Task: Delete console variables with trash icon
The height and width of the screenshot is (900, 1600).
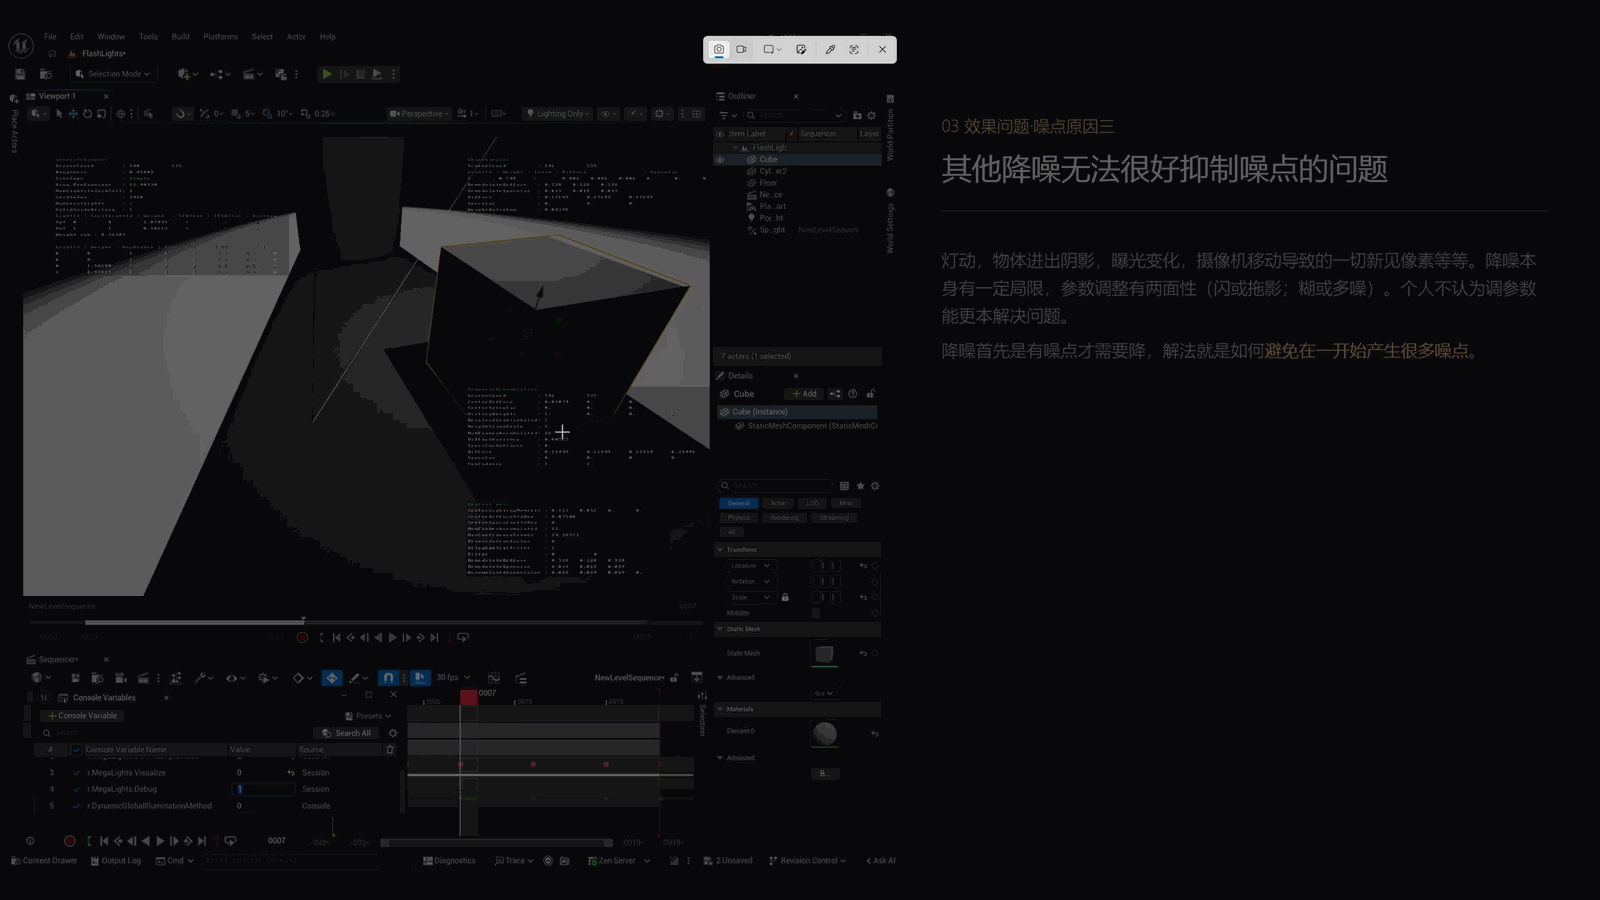Action: (390, 749)
